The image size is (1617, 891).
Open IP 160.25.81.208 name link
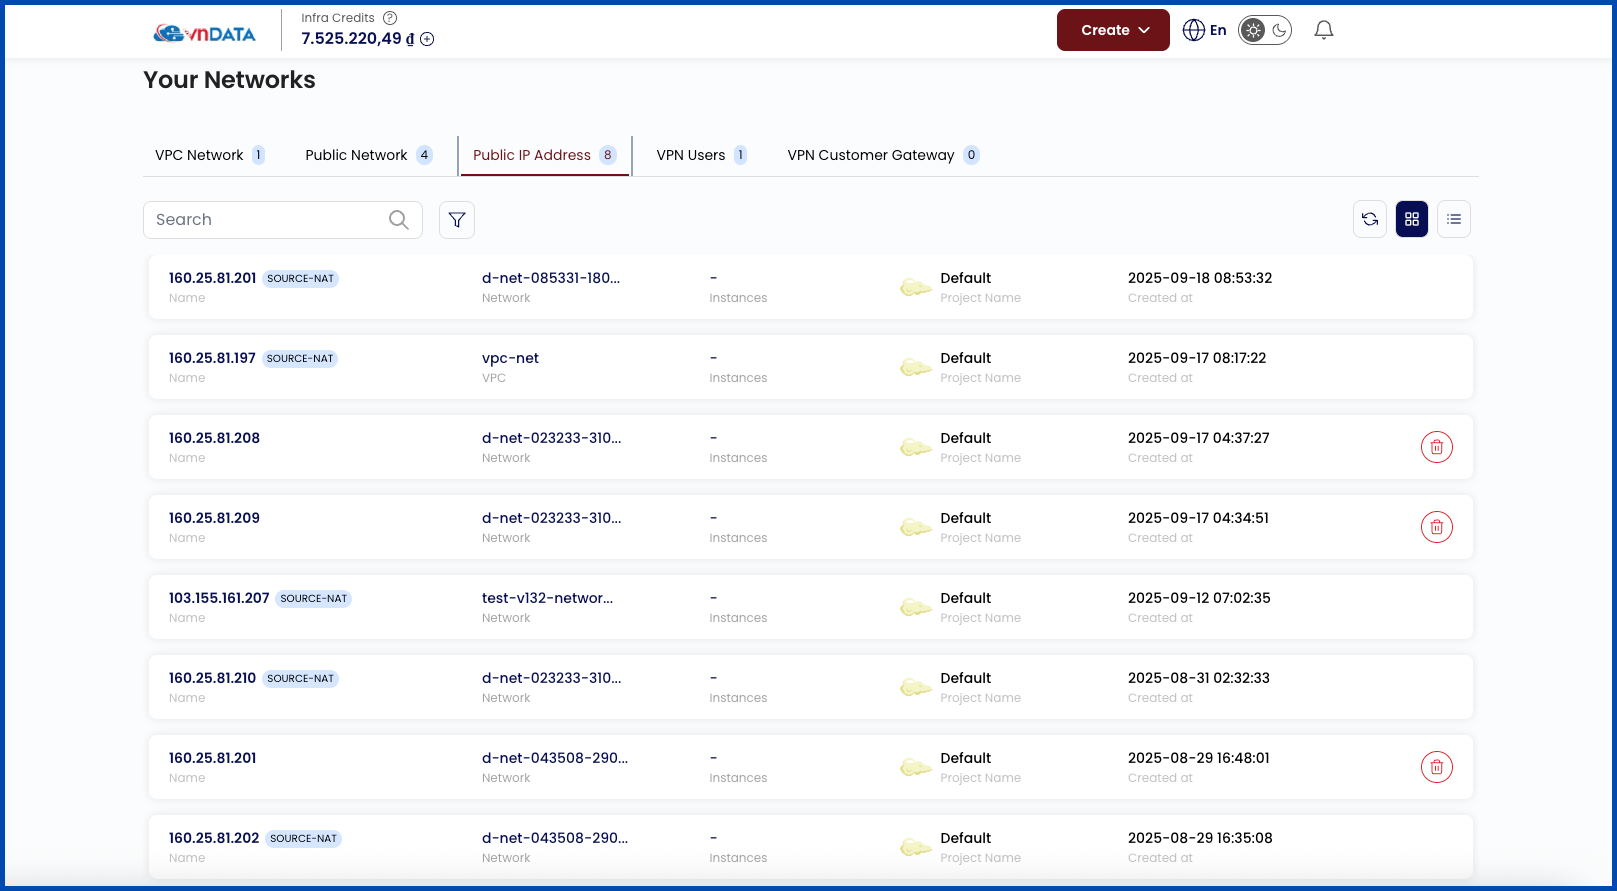(x=214, y=438)
